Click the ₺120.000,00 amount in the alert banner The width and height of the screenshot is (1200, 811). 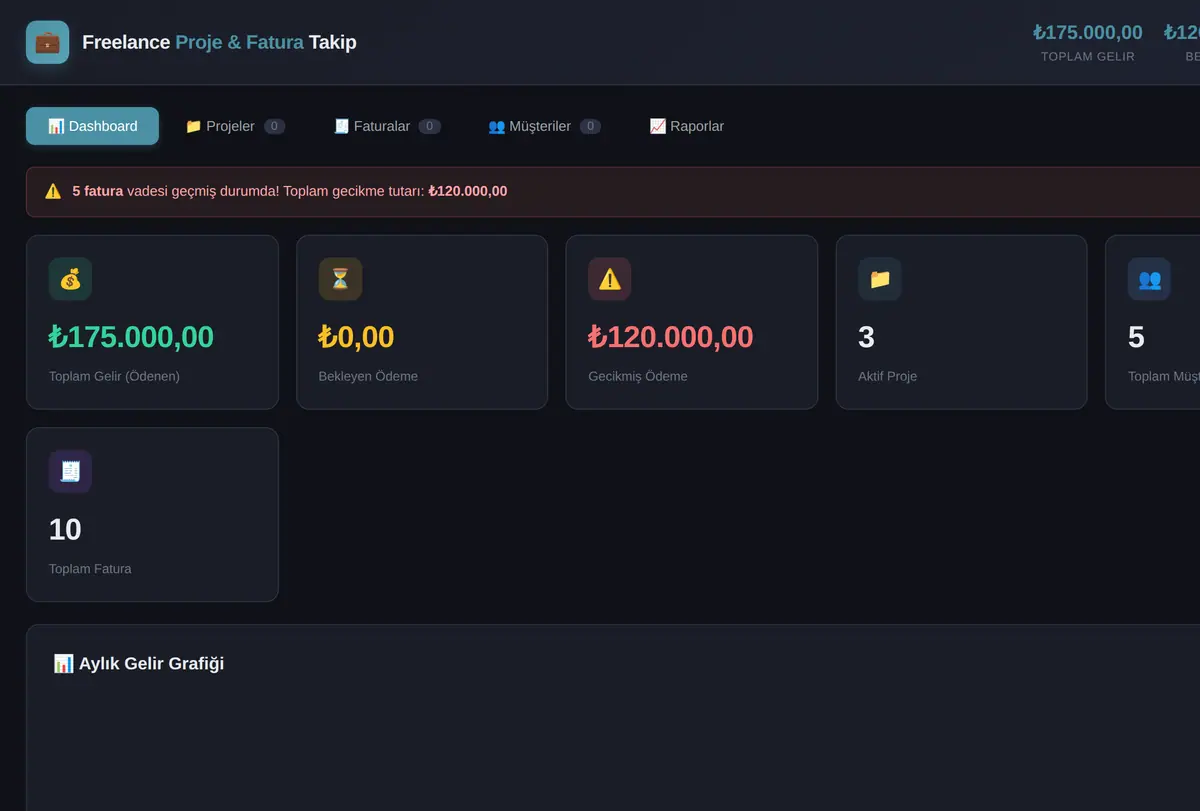point(468,191)
